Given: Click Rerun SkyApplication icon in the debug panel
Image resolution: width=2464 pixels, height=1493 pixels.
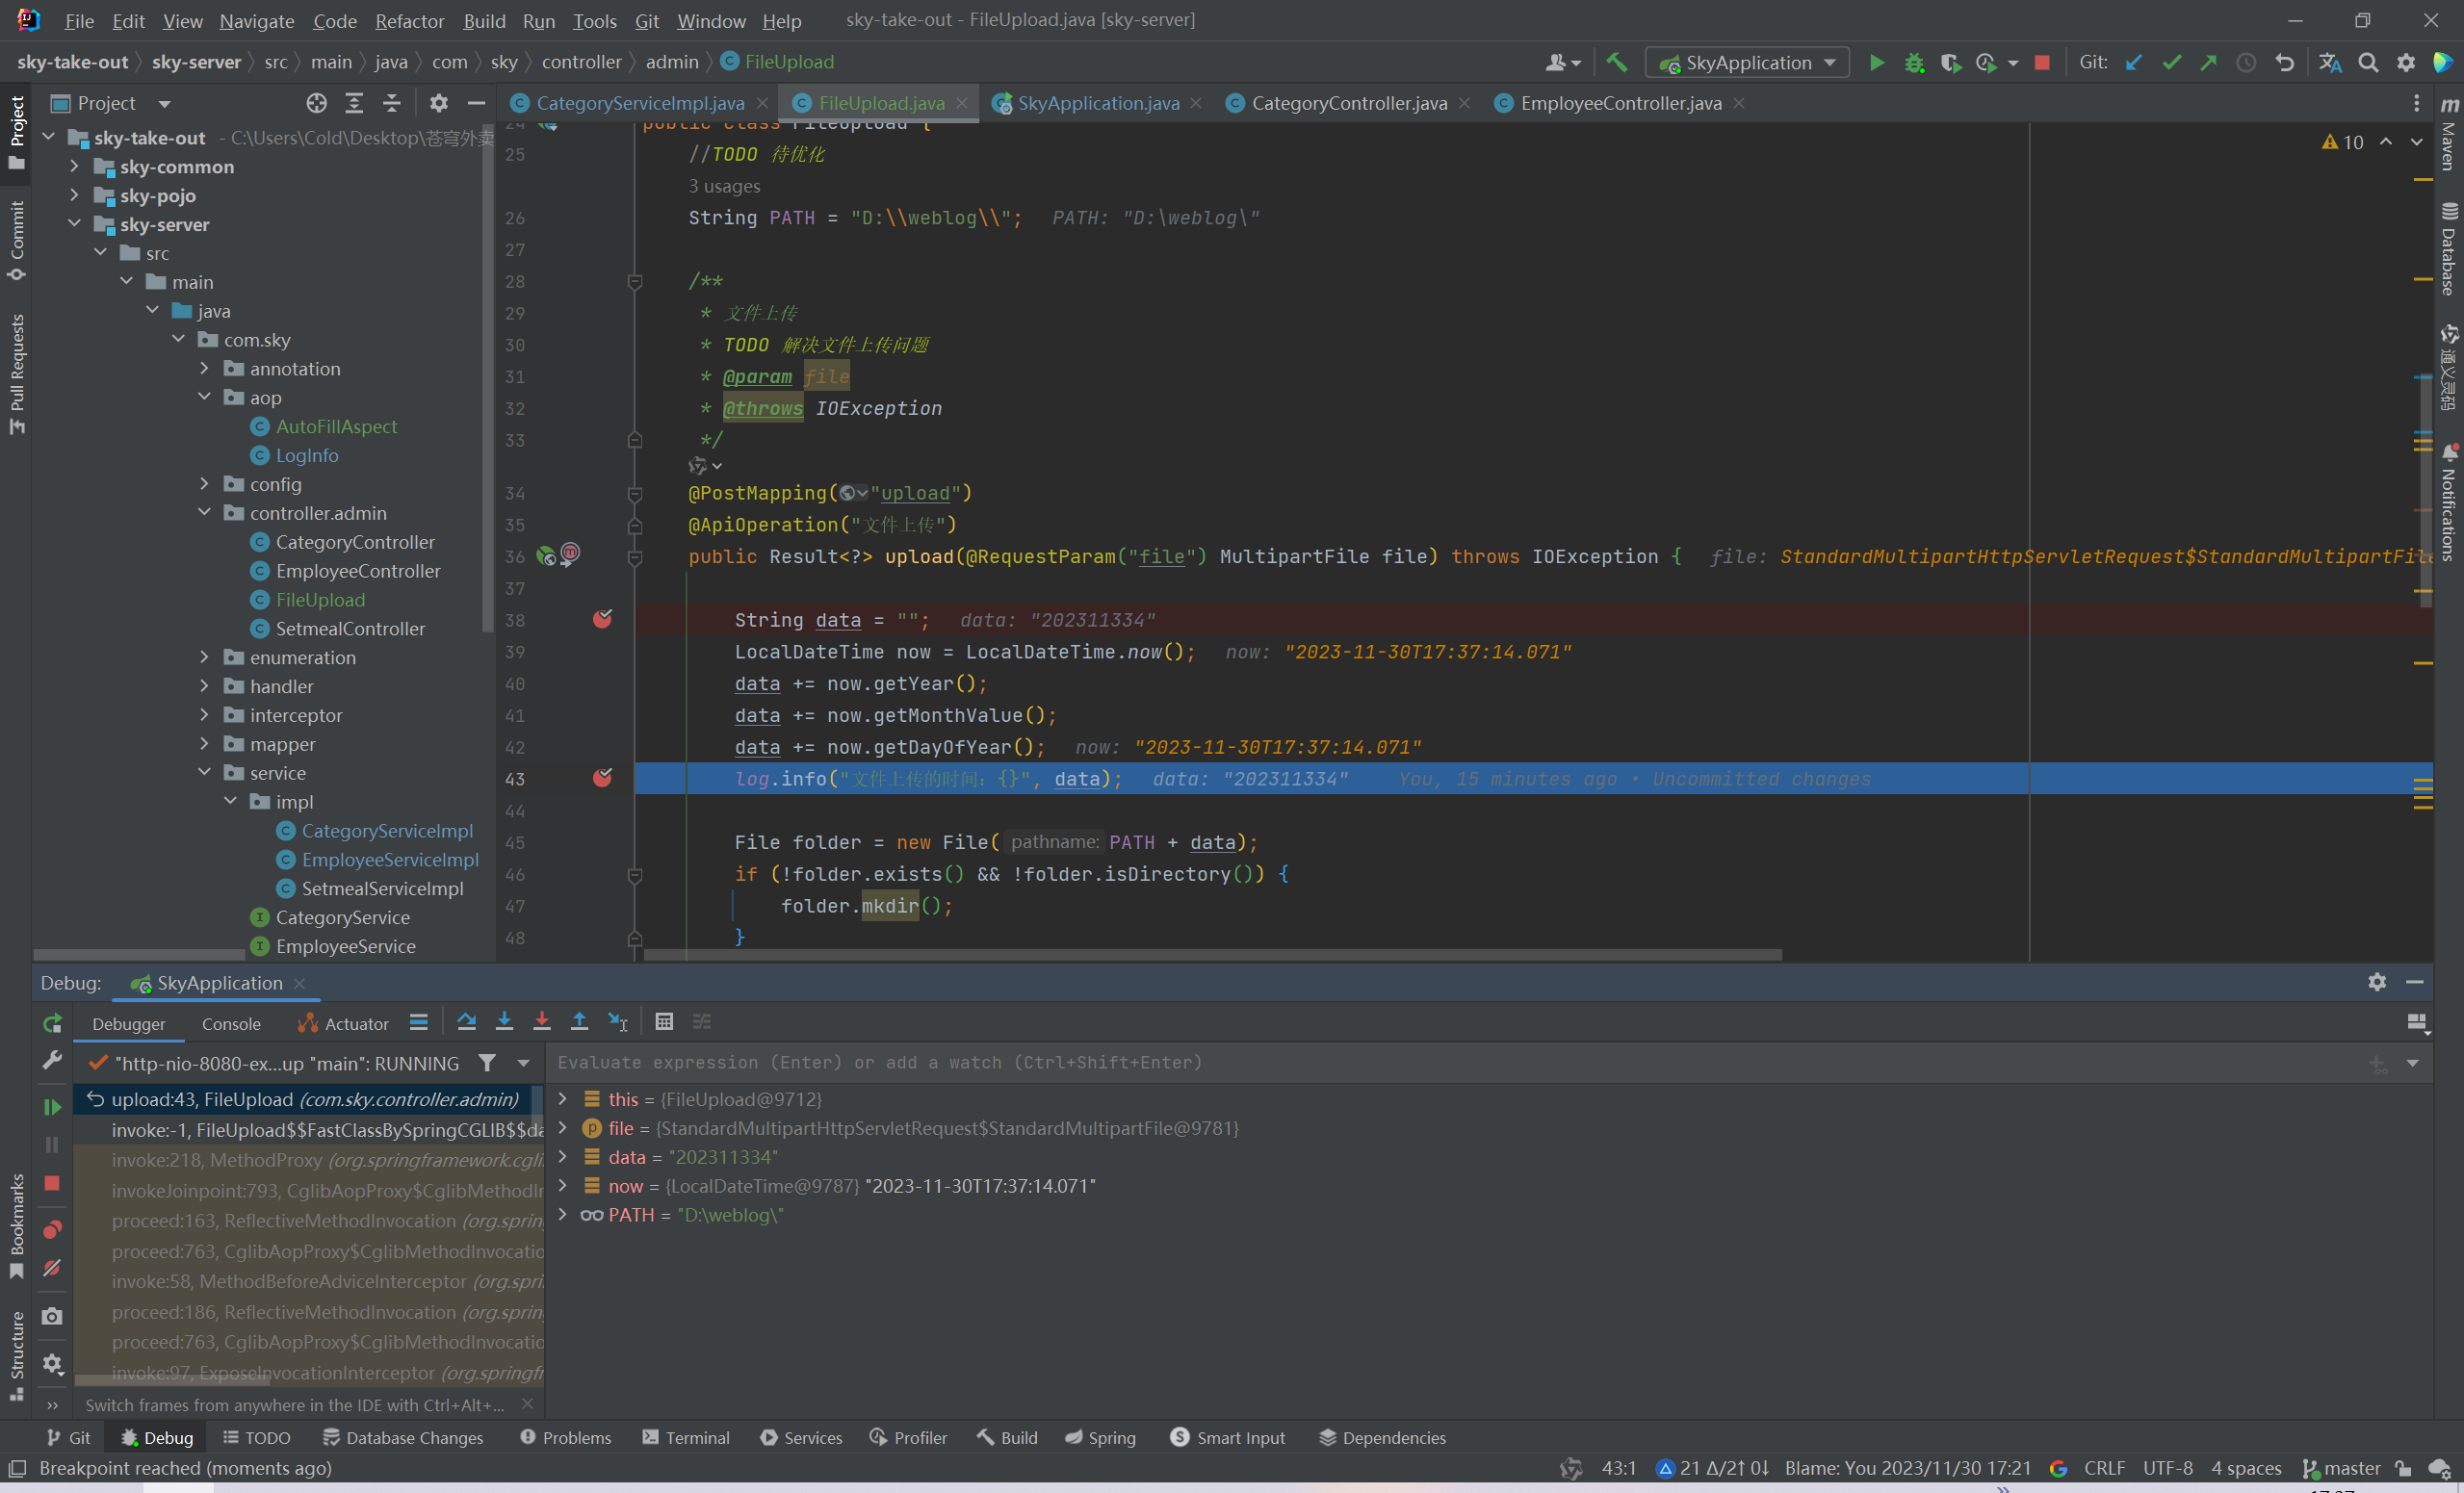Looking at the screenshot, I should (52, 1023).
